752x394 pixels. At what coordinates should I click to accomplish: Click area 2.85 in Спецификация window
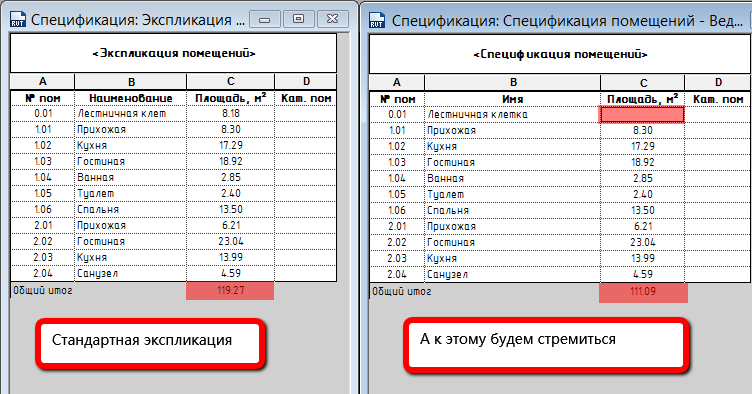pyautogui.click(x=643, y=178)
